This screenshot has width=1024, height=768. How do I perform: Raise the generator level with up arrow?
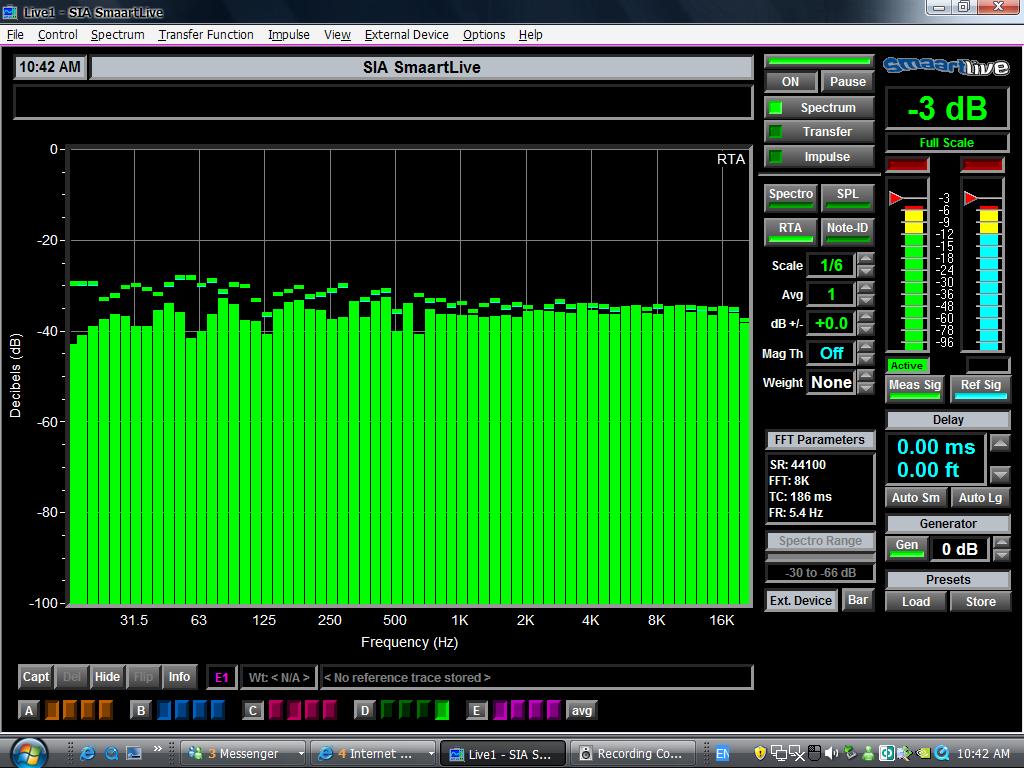[1001, 543]
